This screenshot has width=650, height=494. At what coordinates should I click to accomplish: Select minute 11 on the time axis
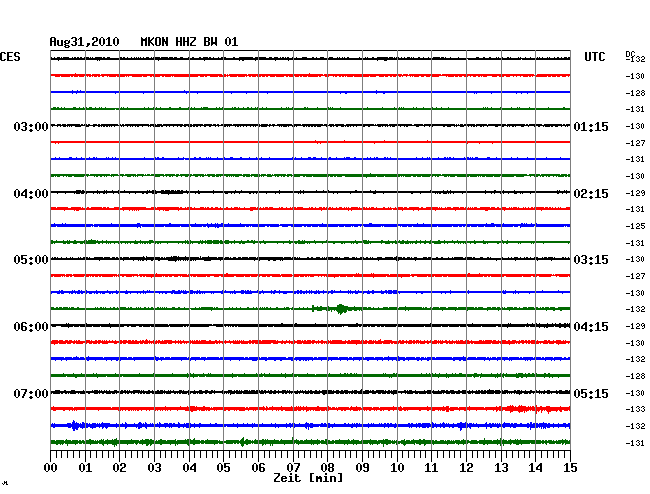point(431,467)
